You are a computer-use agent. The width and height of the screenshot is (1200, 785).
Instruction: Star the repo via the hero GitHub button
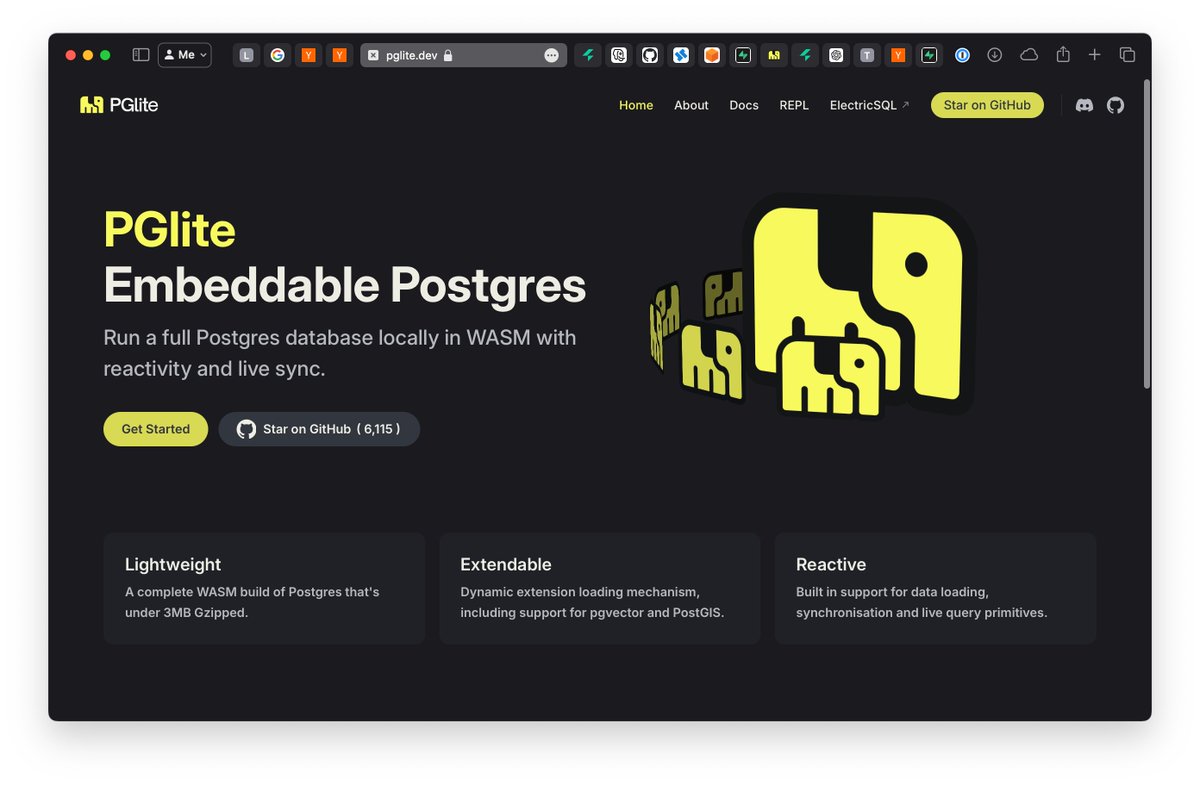click(x=319, y=428)
